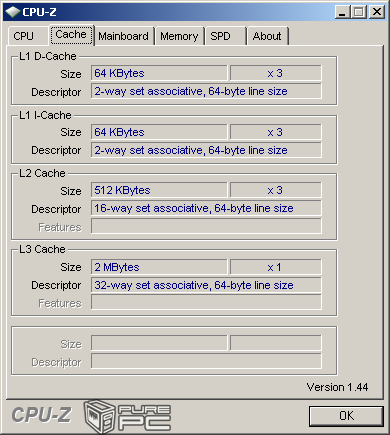Screen dimensions: 390x435
Task: Click the L1 I-Cache x 3 count field
Action: [276, 132]
